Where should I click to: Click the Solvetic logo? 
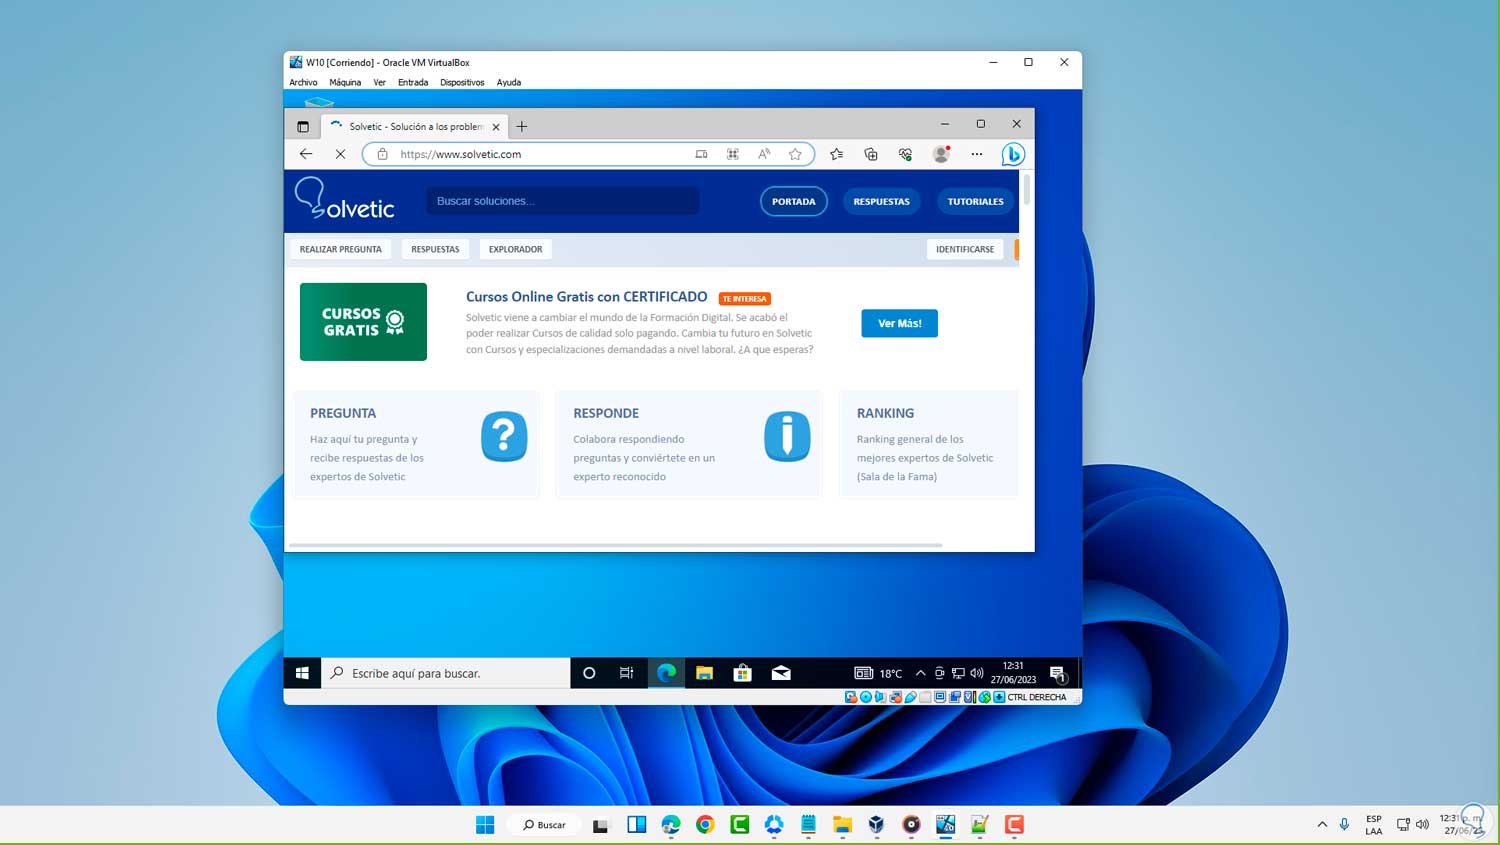[345, 199]
